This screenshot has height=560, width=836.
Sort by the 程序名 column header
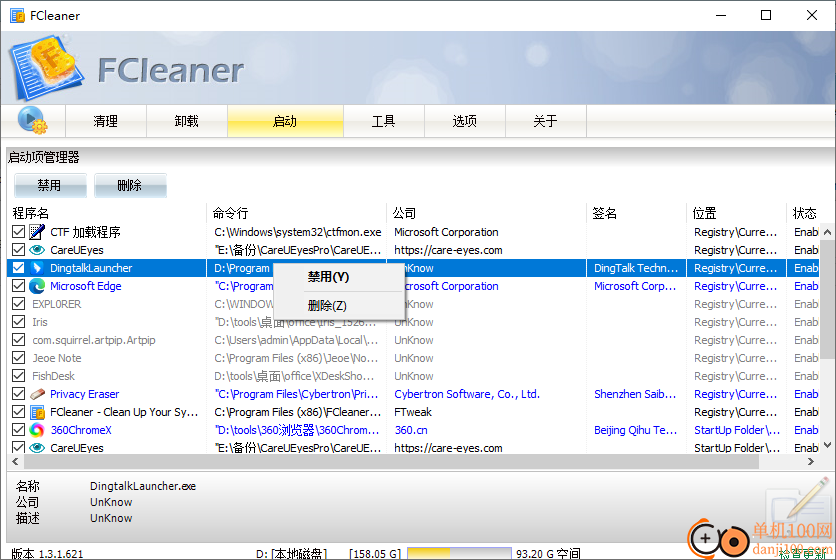pos(107,213)
